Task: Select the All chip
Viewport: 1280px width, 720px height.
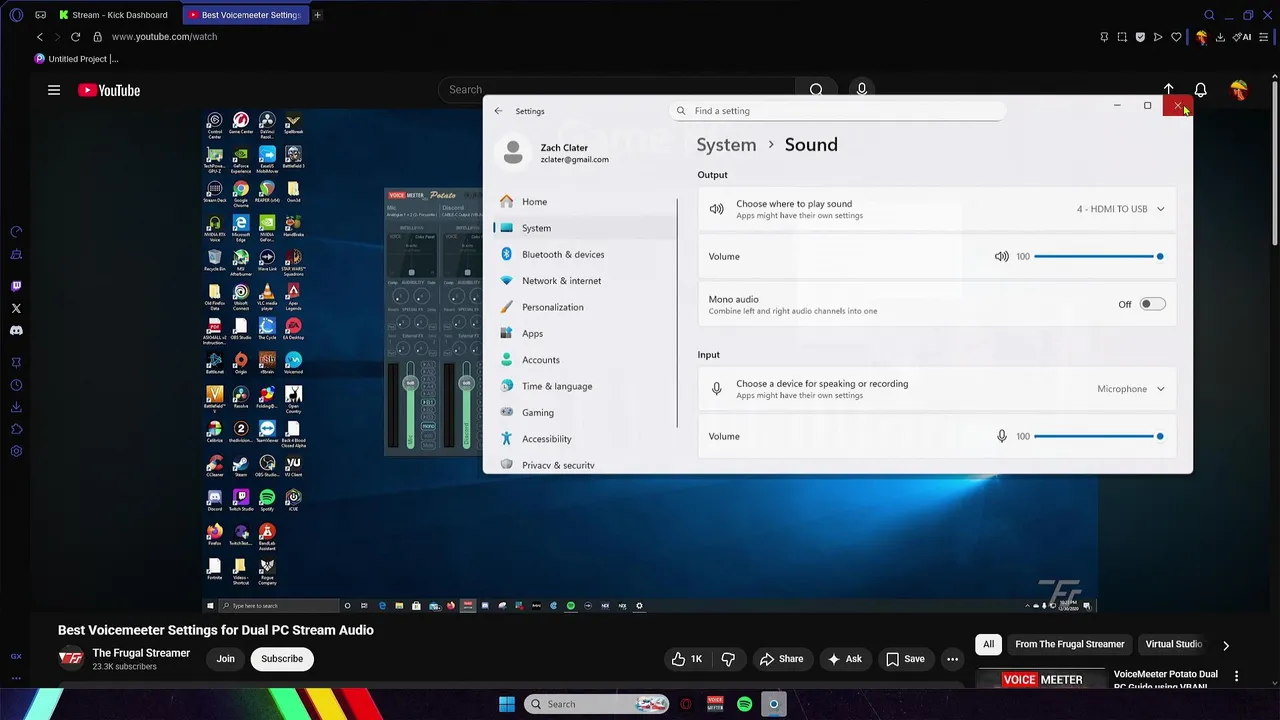Action: [989, 645]
